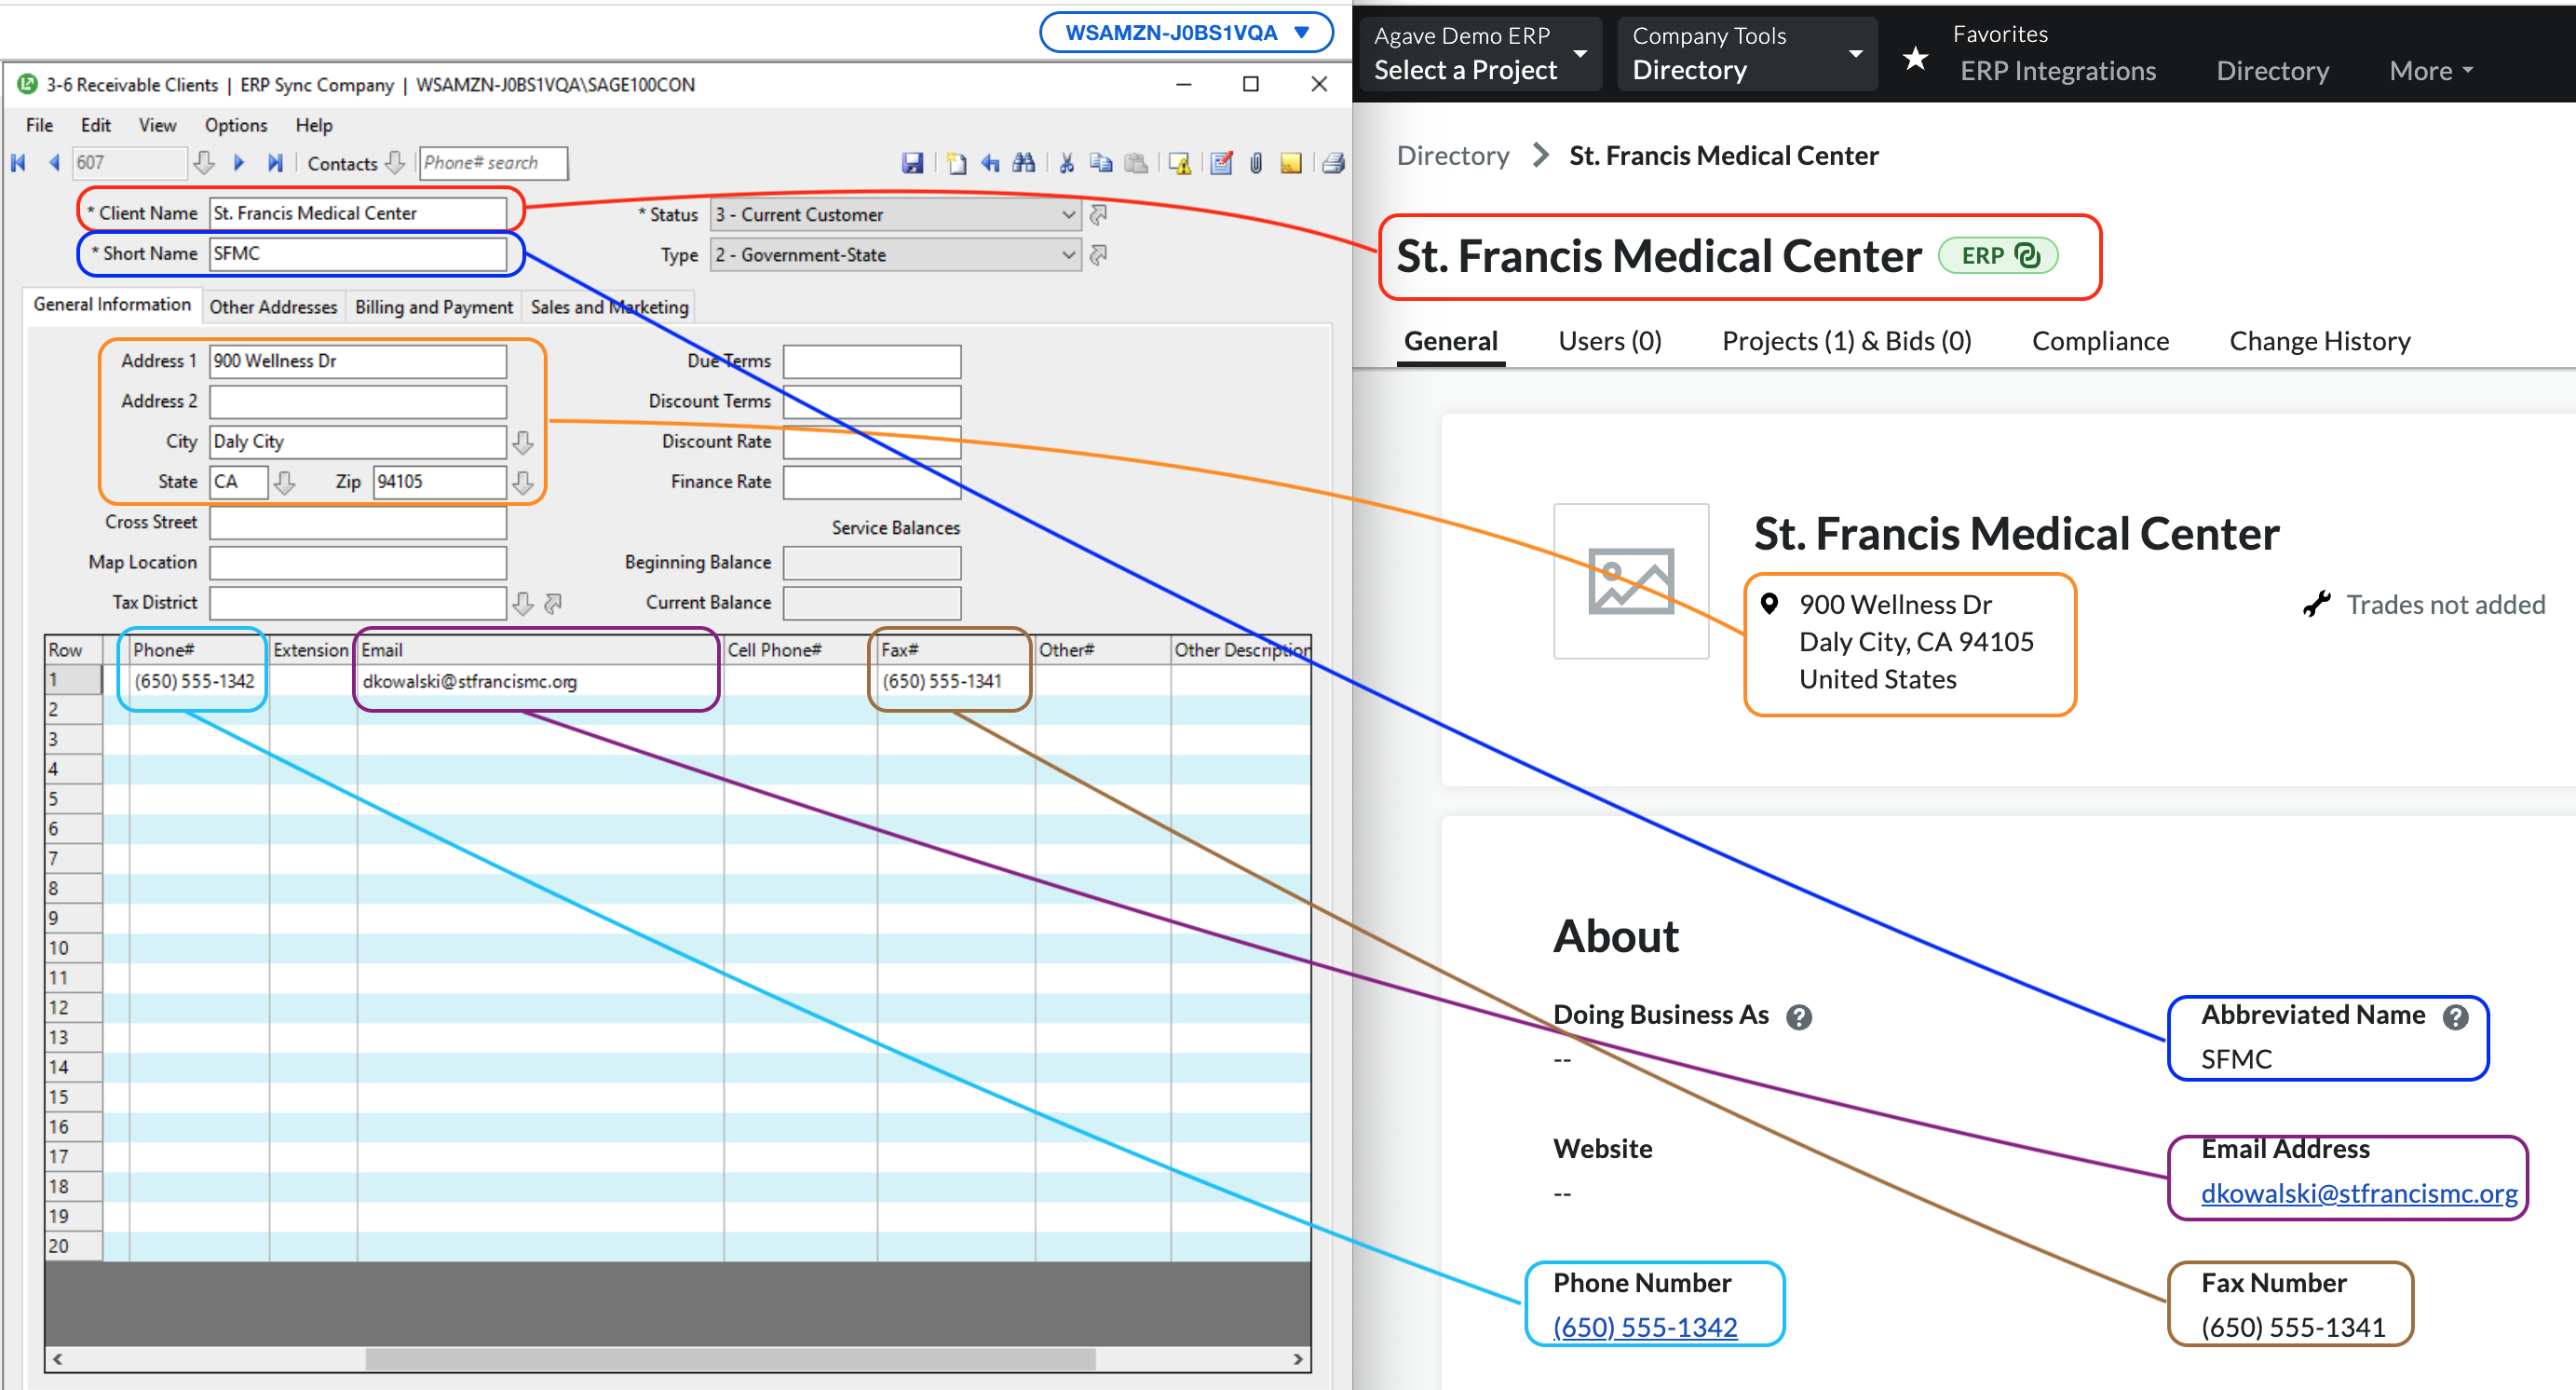Open the record number 607 lookup arrow
Image resolution: width=2576 pixels, height=1390 pixels.
click(x=204, y=162)
